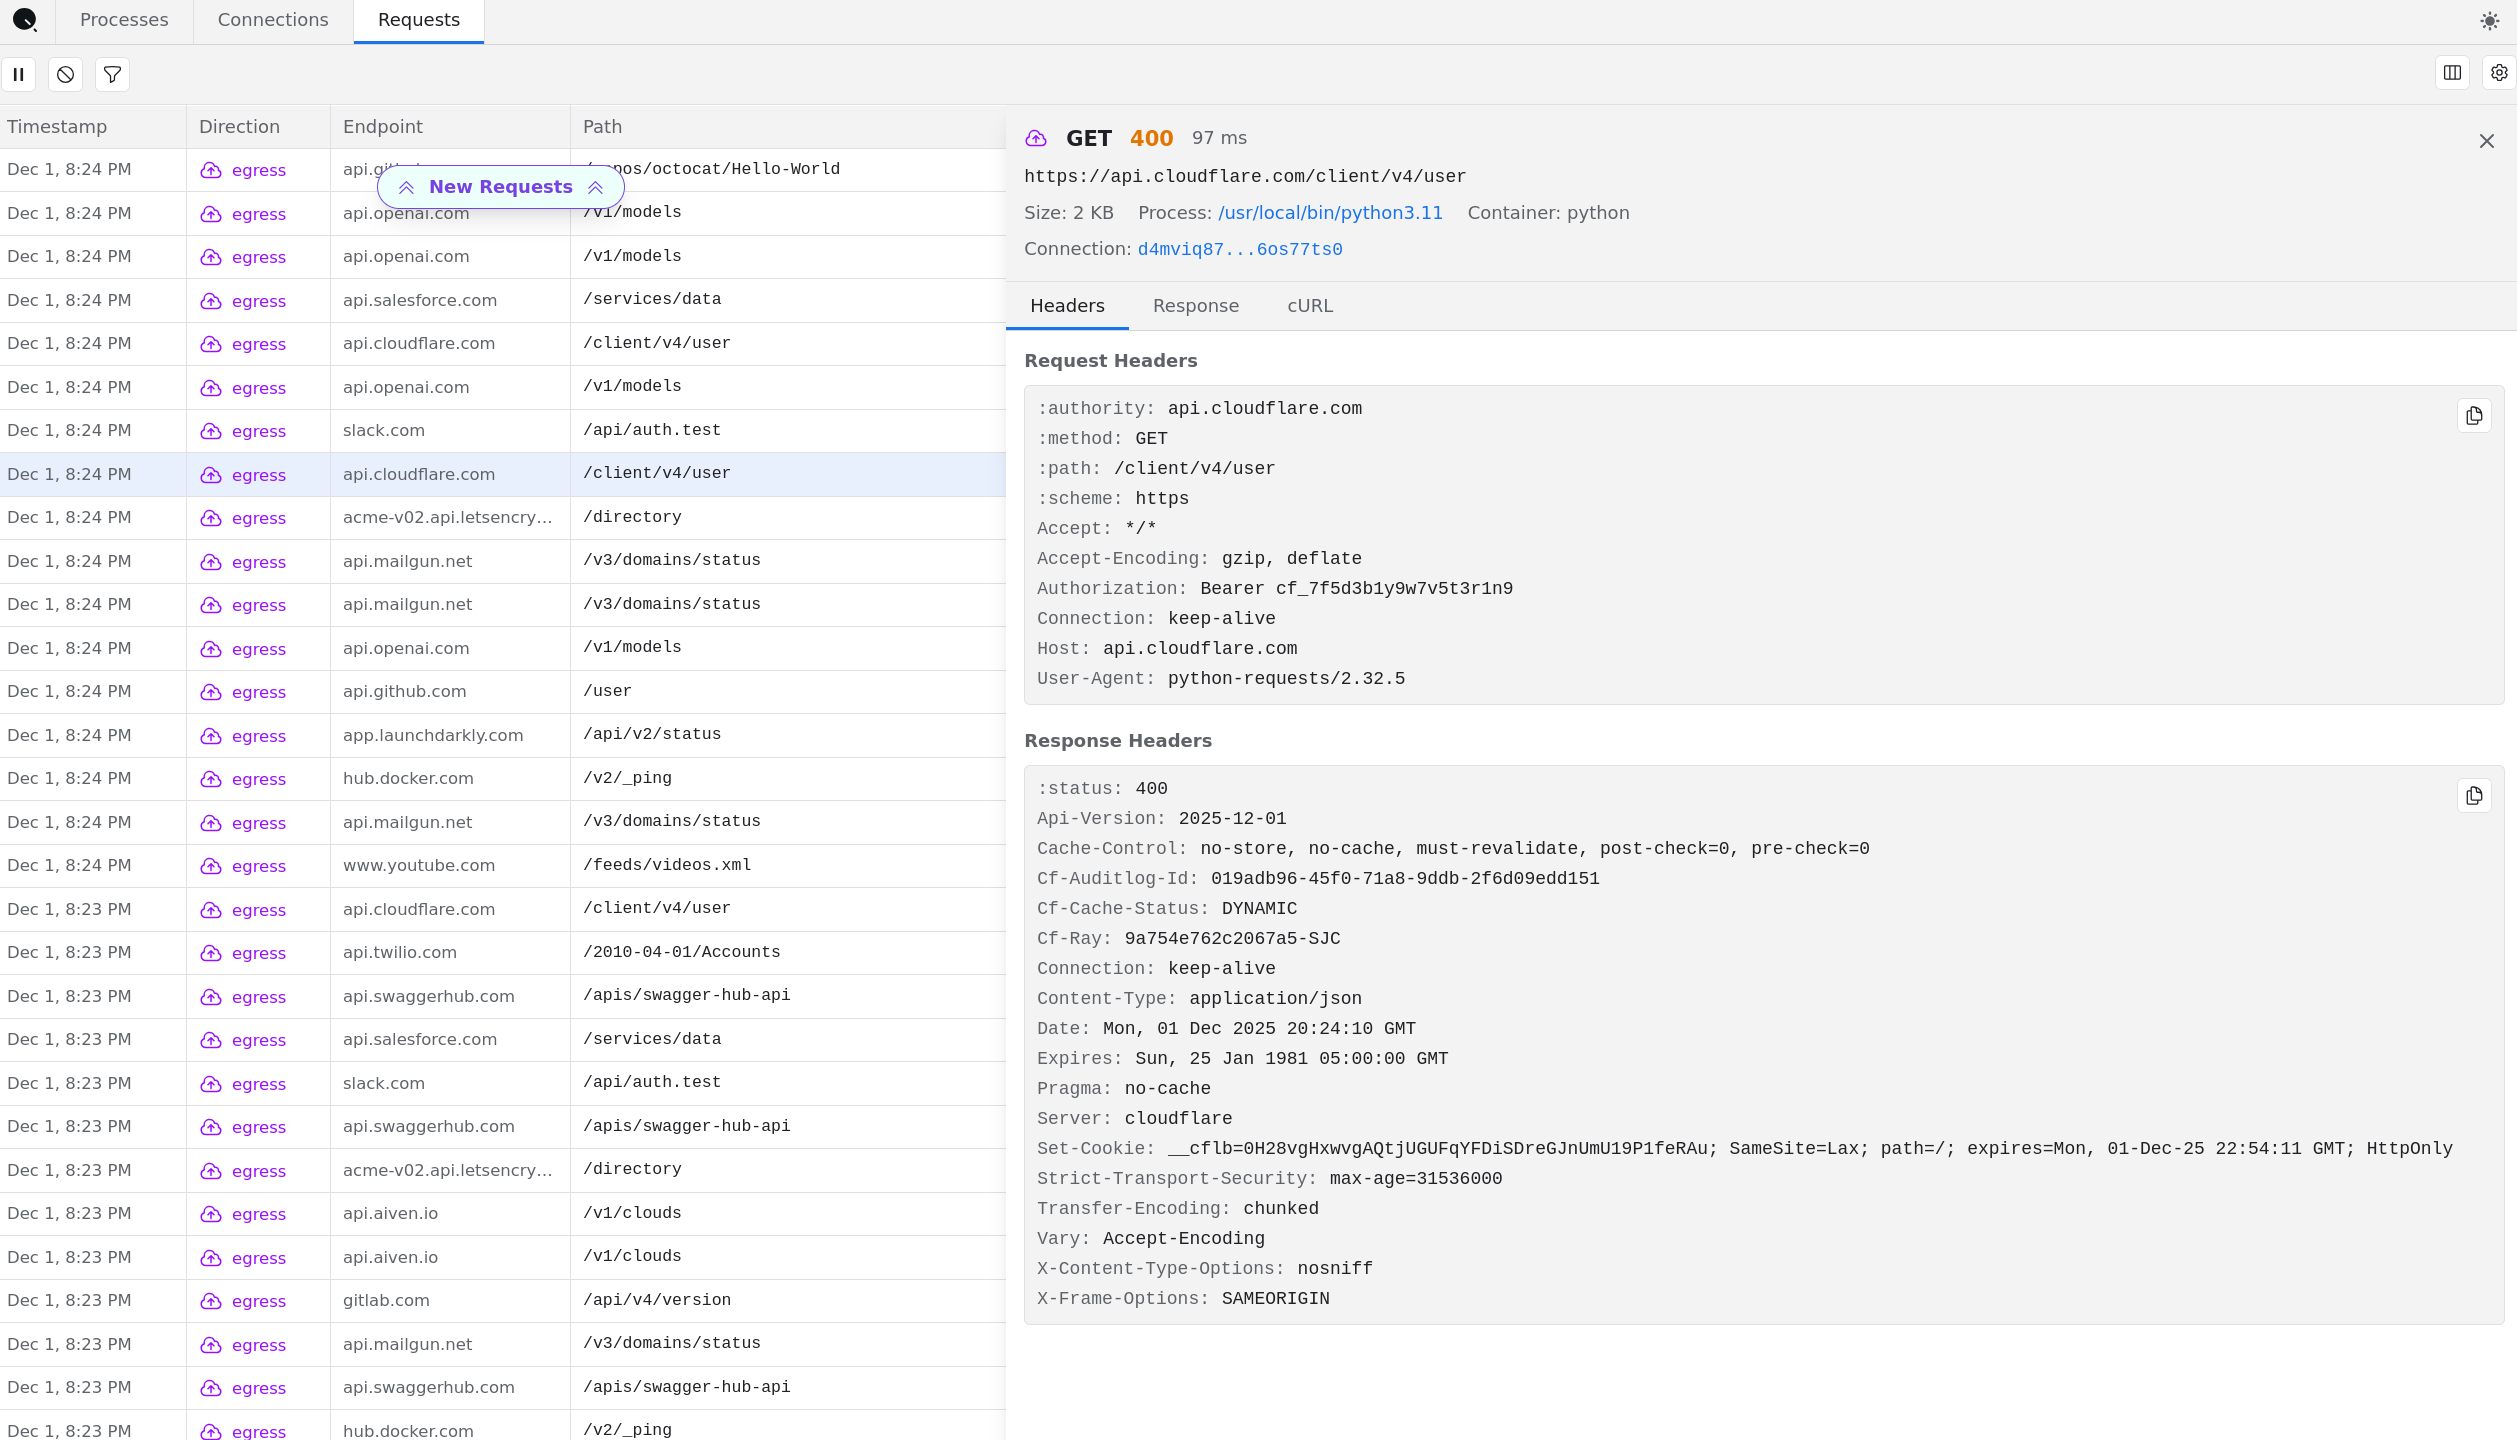Open the /usr/local/bin/python3.11 process link
This screenshot has width=2517, height=1440.
(1330, 213)
